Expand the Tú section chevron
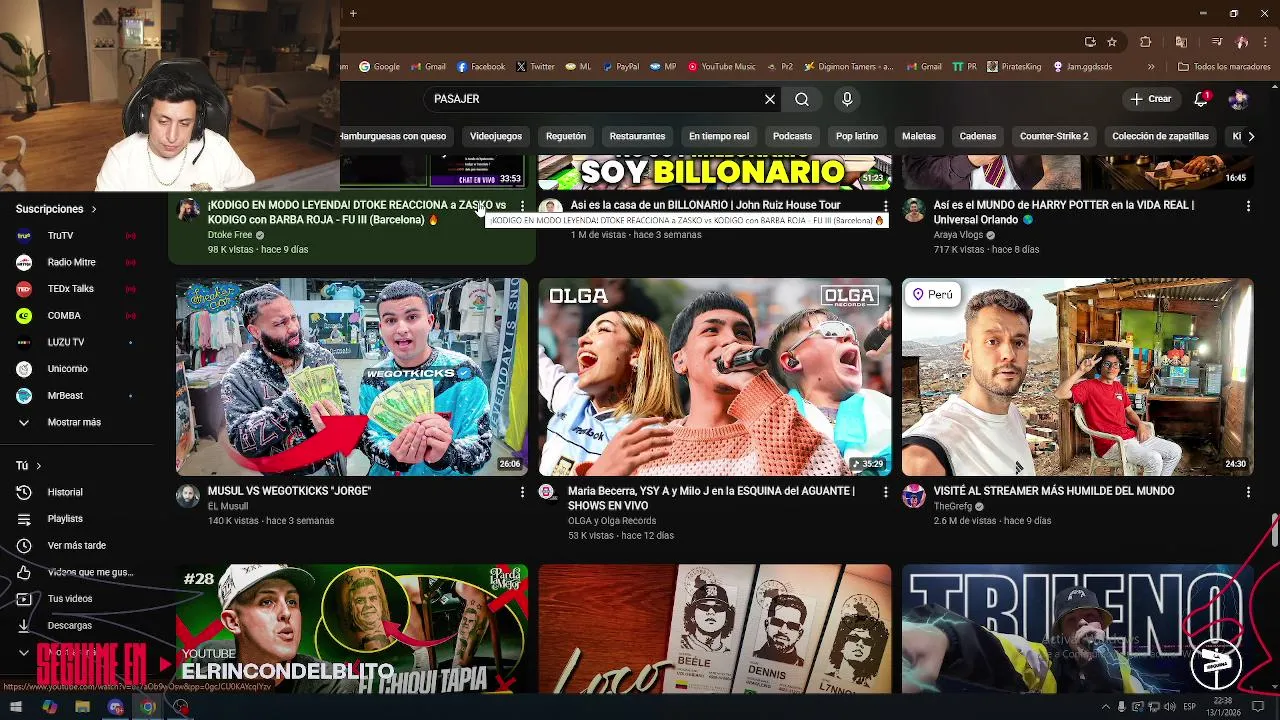1280x720 pixels. tap(38, 466)
